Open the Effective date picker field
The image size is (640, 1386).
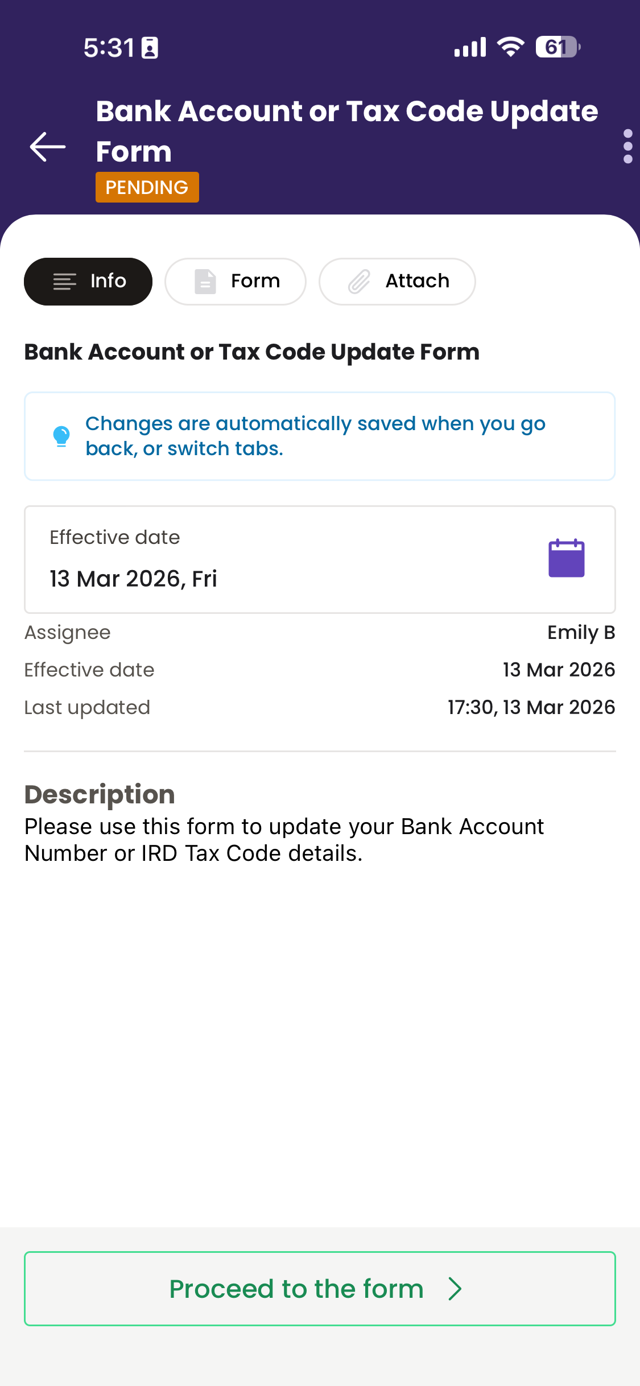(x=320, y=559)
